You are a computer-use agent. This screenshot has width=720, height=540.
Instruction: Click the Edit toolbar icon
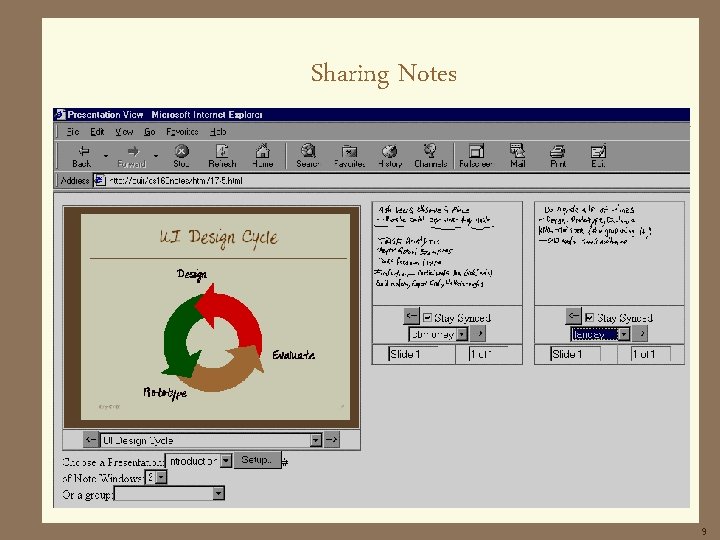pos(598,156)
